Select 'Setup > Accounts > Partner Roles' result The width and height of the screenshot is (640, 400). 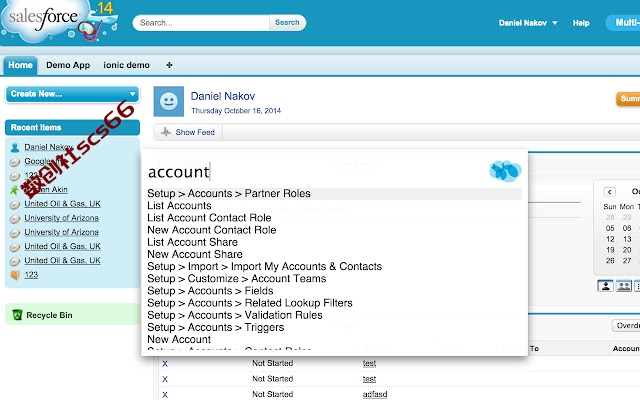[334, 193]
